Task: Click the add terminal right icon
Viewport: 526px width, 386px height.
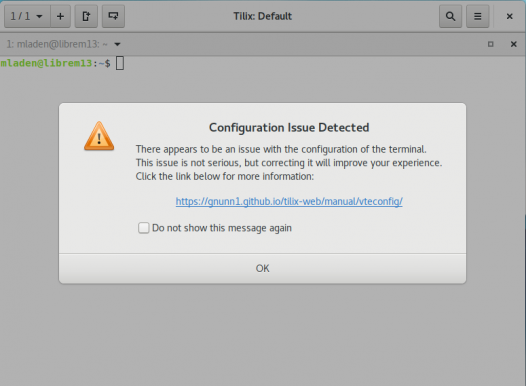Action: 86,16
